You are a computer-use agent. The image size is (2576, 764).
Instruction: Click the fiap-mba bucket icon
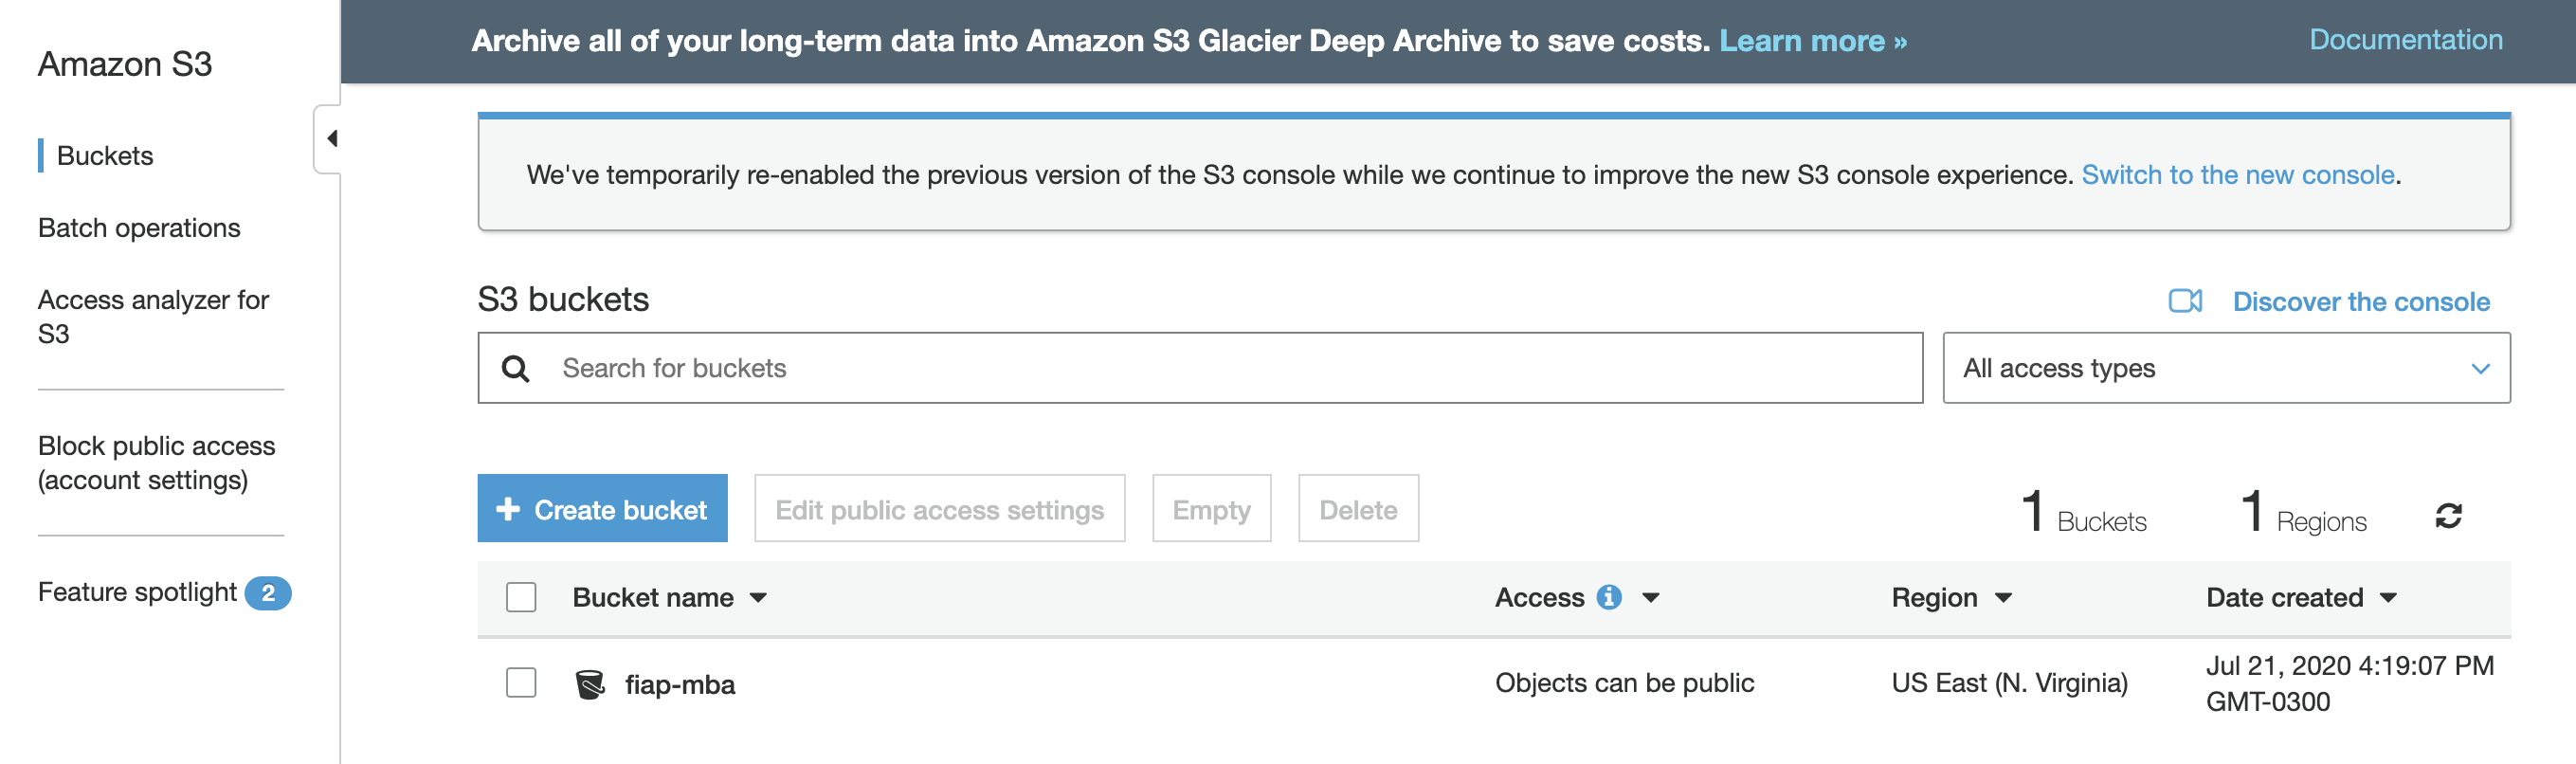590,684
